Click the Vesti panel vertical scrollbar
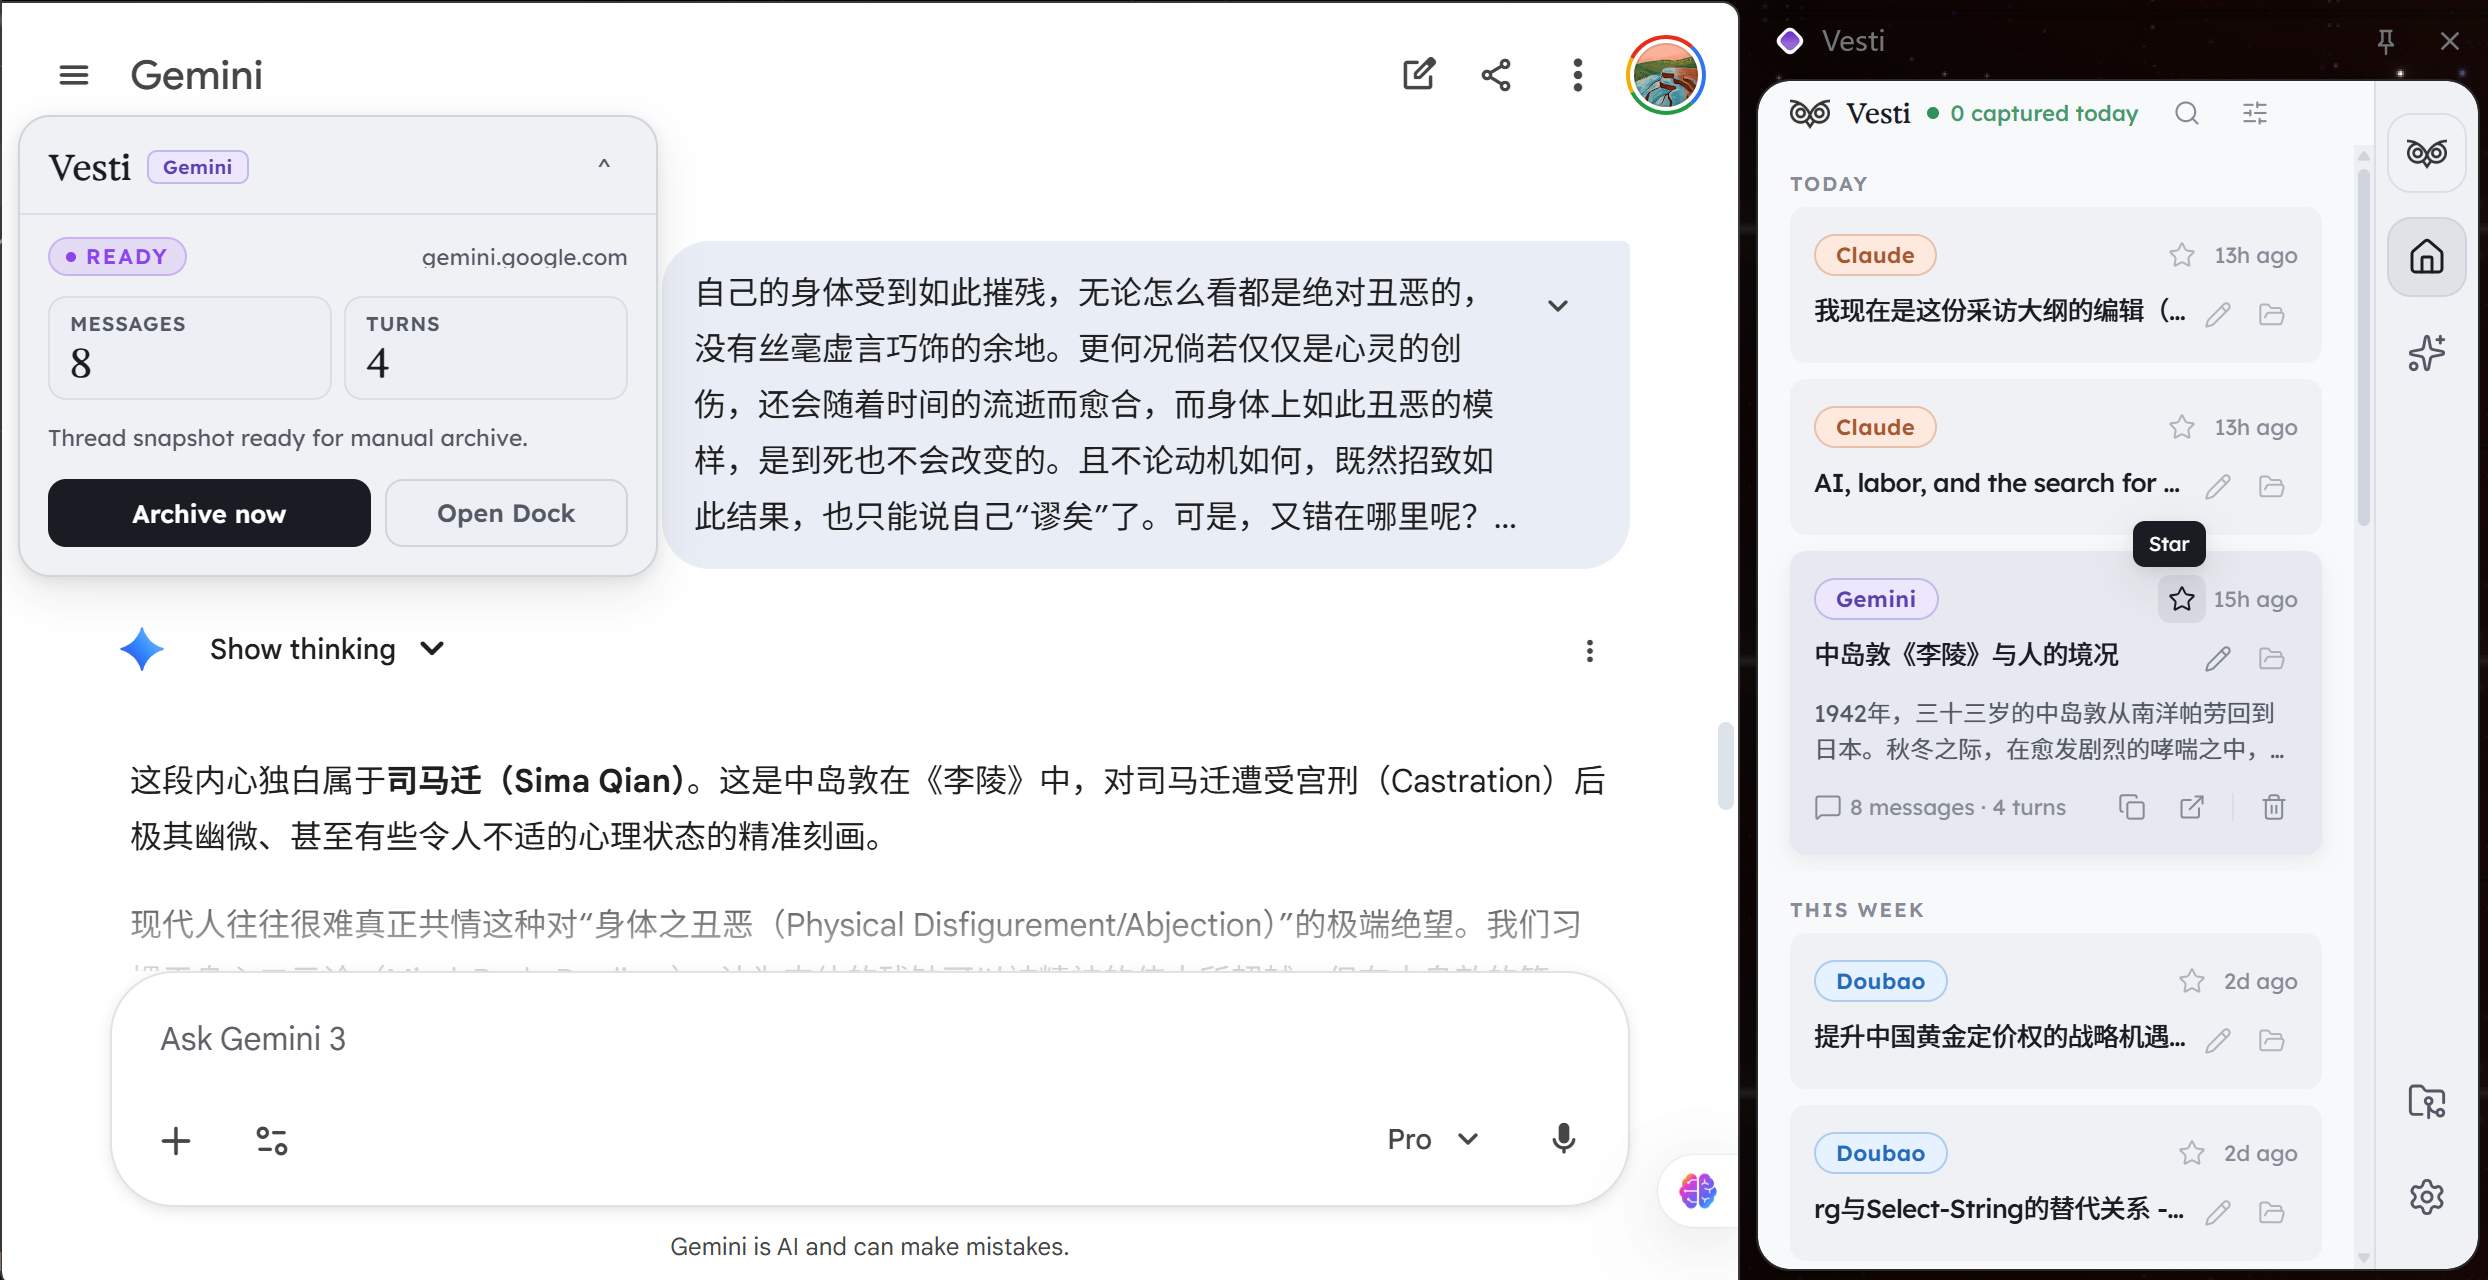Image resolution: width=2488 pixels, height=1280 pixels. (2364, 347)
